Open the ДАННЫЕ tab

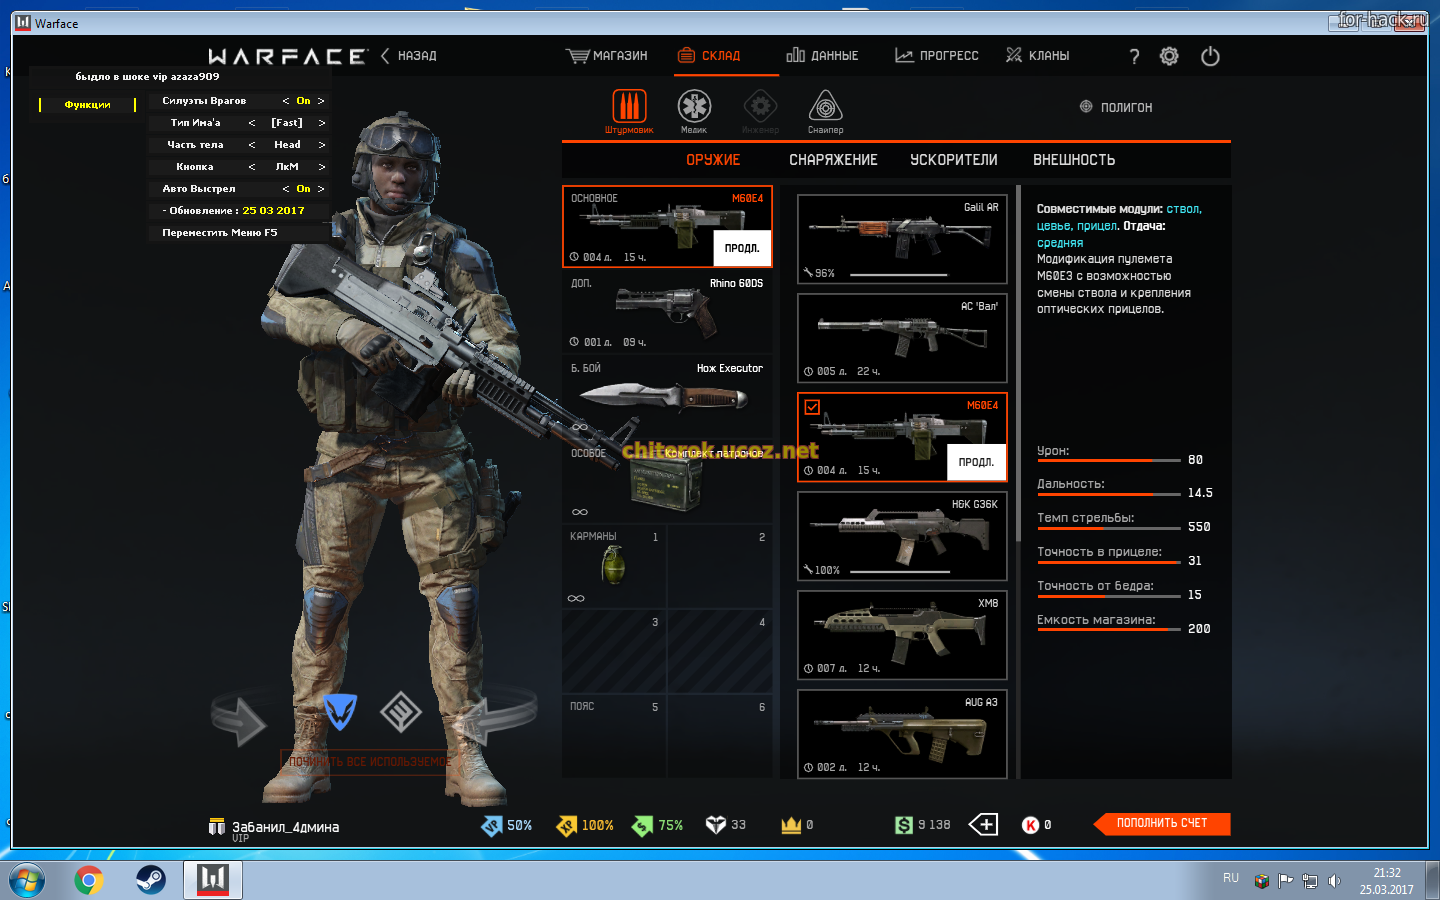coord(823,56)
